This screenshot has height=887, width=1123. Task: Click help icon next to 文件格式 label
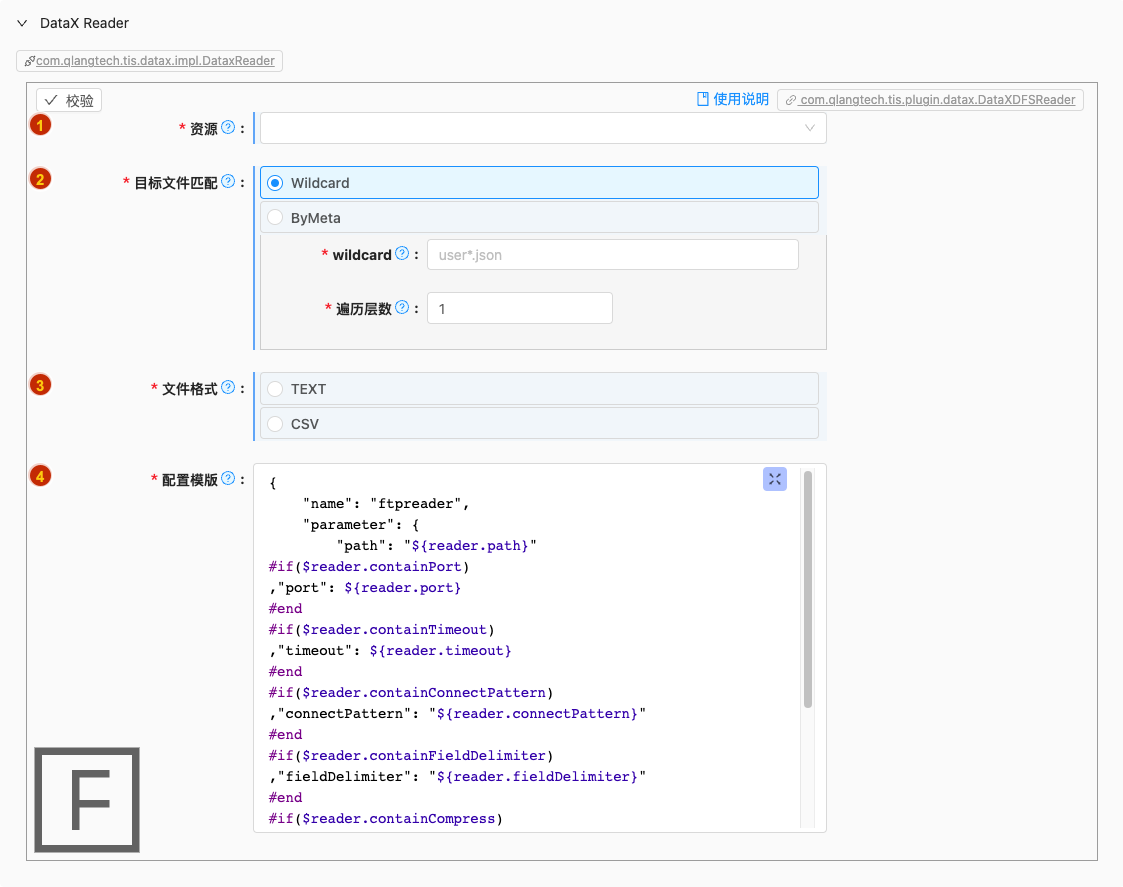click(228, 388)
